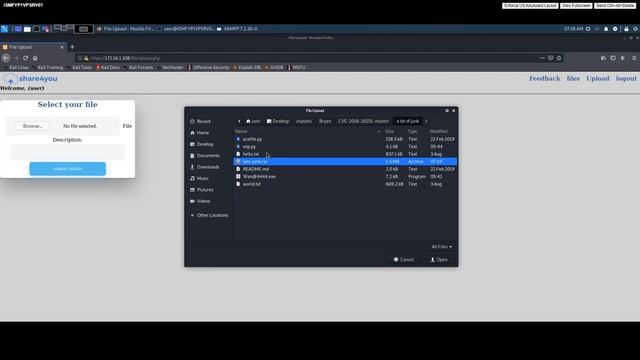Open the Kali Docs bookmark
Screen dimensions: 640x360
point(108,67)
